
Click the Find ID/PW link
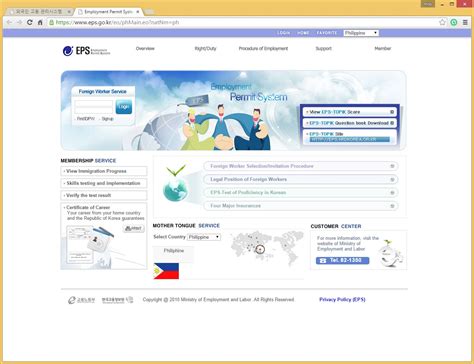(x=86, y=119)
